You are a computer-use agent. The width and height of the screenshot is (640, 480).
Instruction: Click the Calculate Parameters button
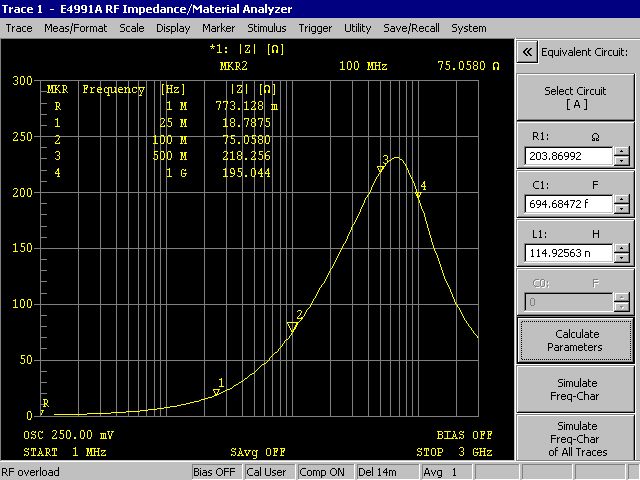(x=576, y=340)
